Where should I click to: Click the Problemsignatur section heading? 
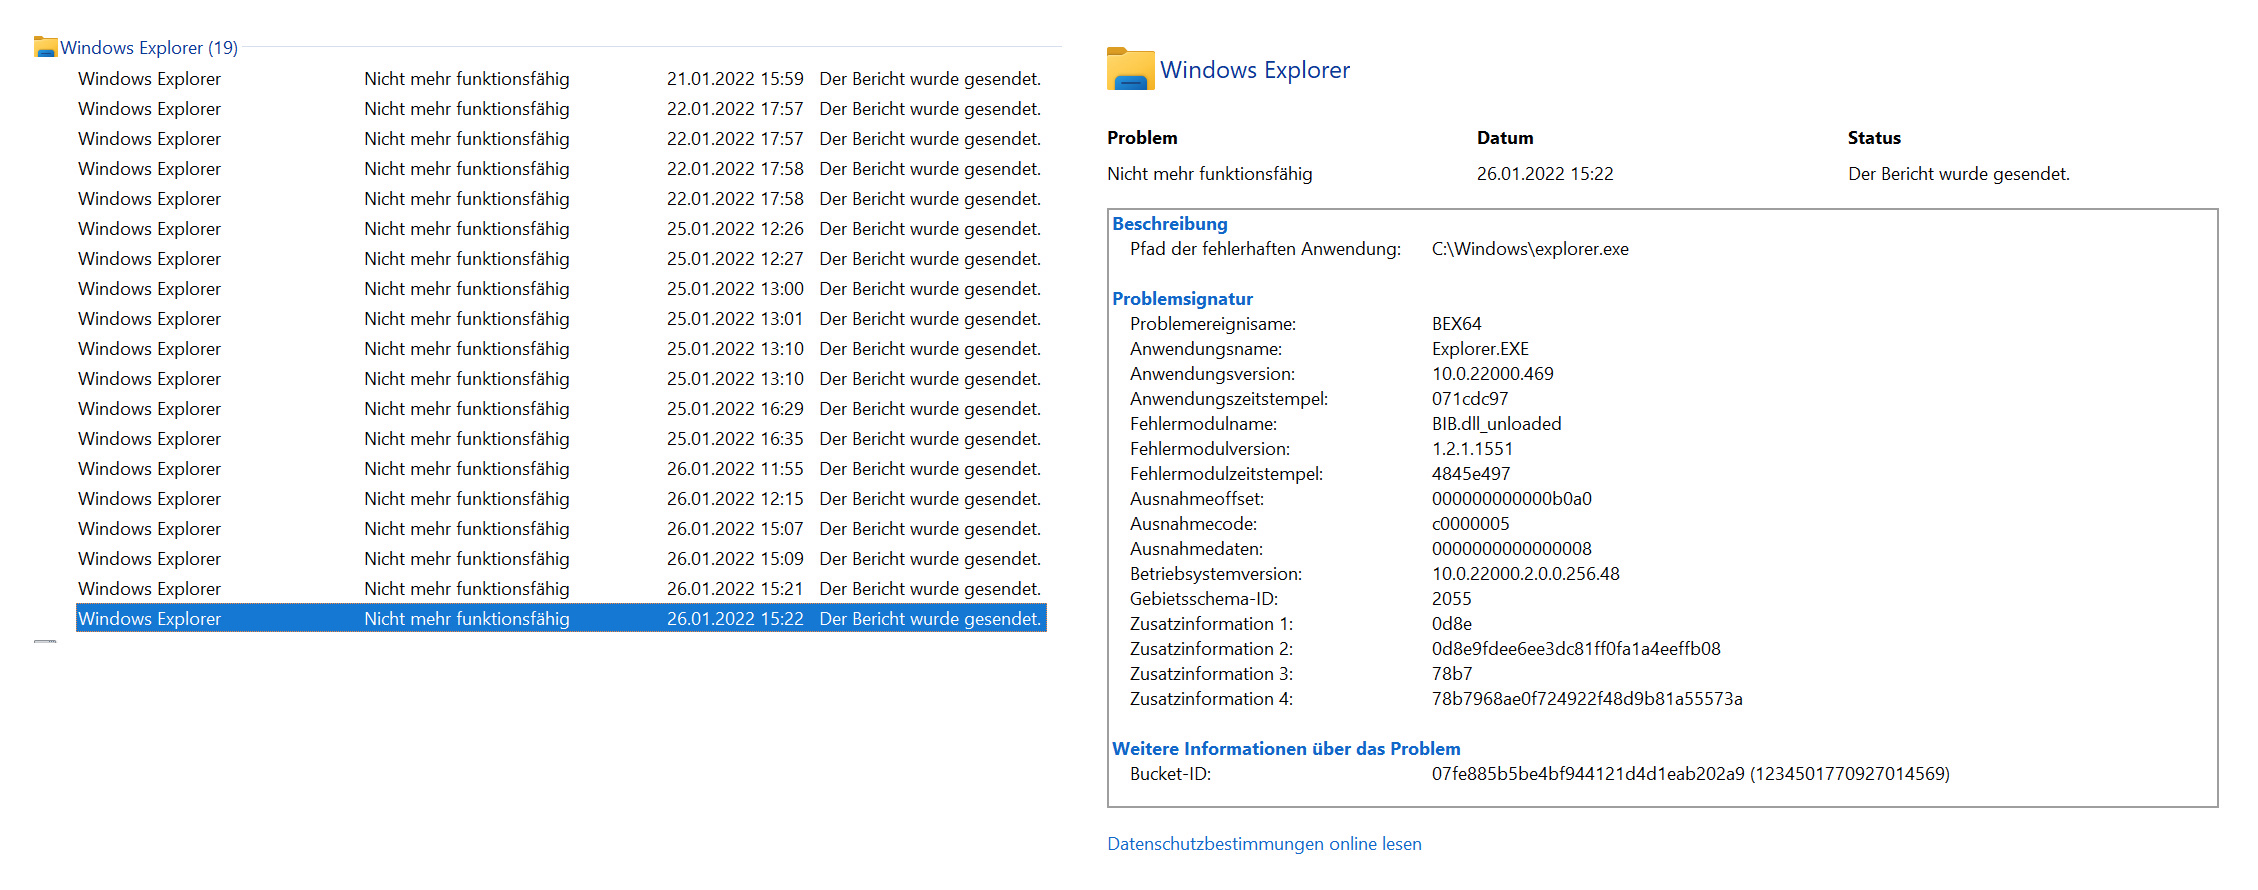[x=1182, y=299]
